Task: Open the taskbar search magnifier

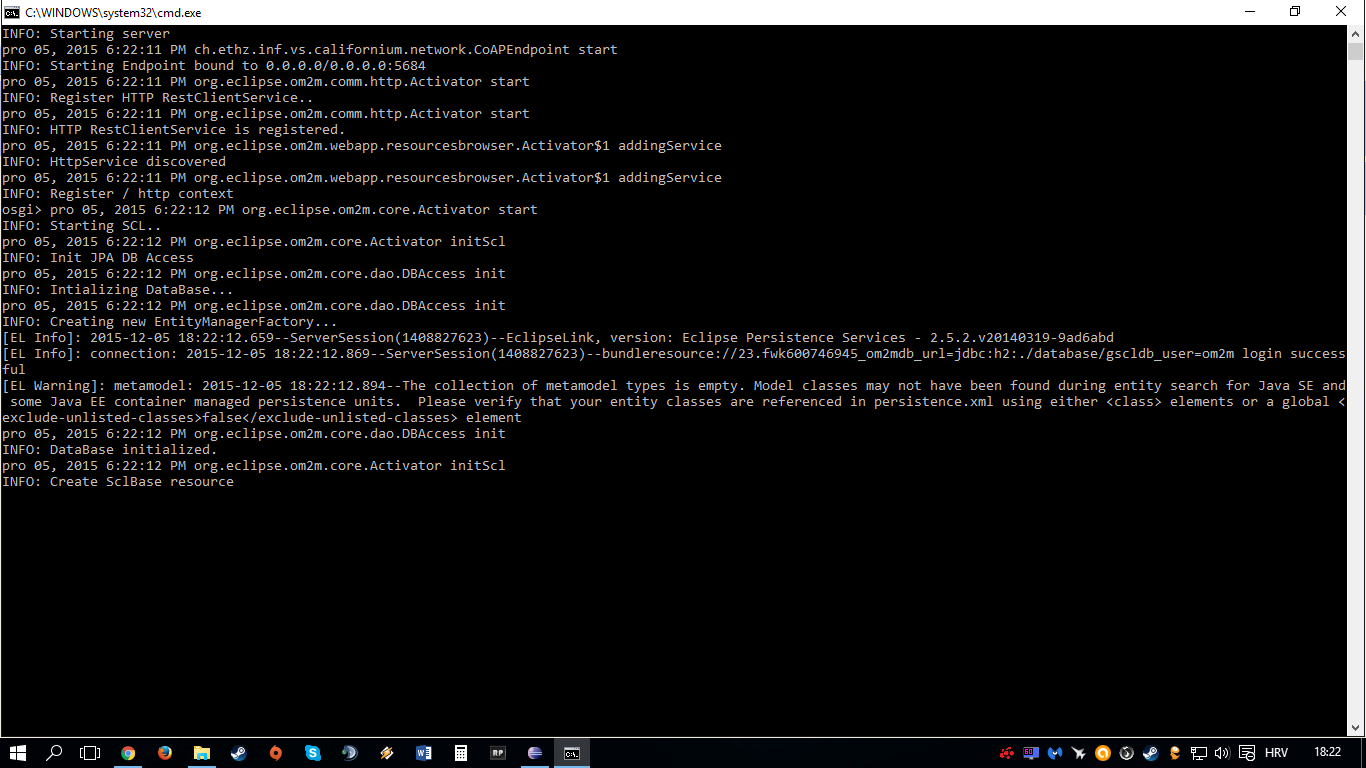Action: pyautogui.click(x=54, y=753)
